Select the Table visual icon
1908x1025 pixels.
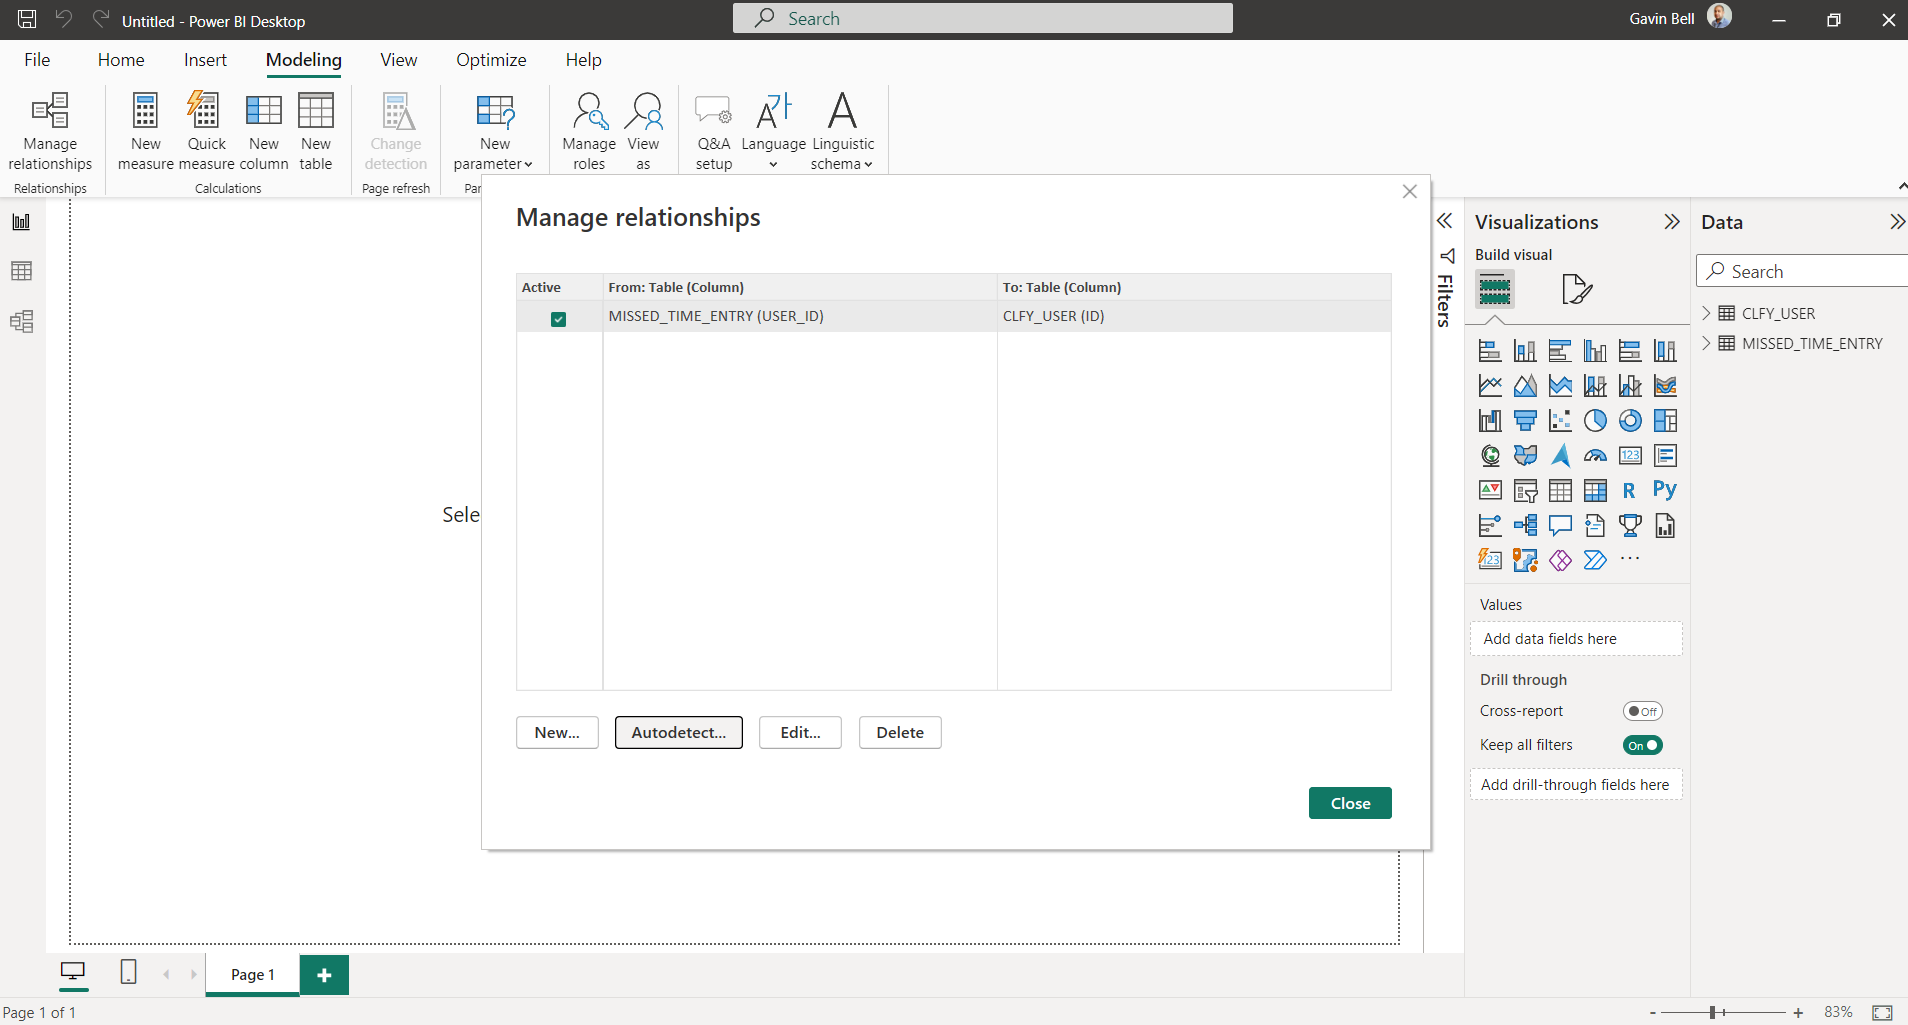point(1560,490)
